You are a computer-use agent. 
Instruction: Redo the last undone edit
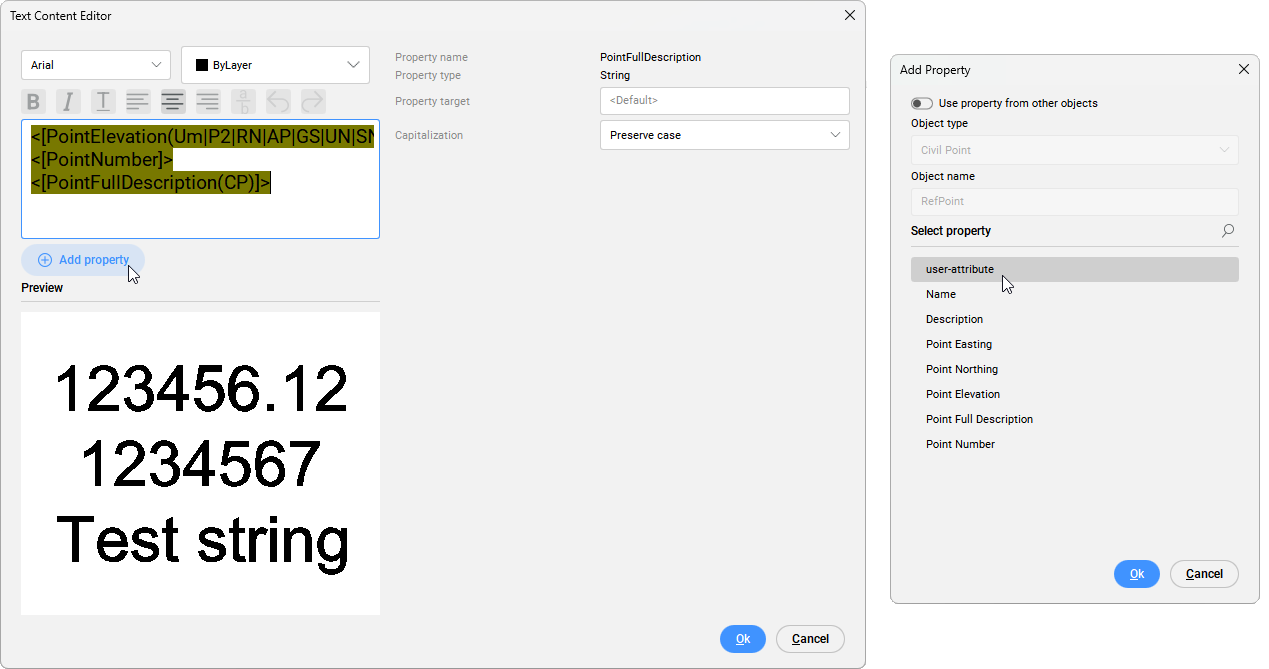point(313,101)
